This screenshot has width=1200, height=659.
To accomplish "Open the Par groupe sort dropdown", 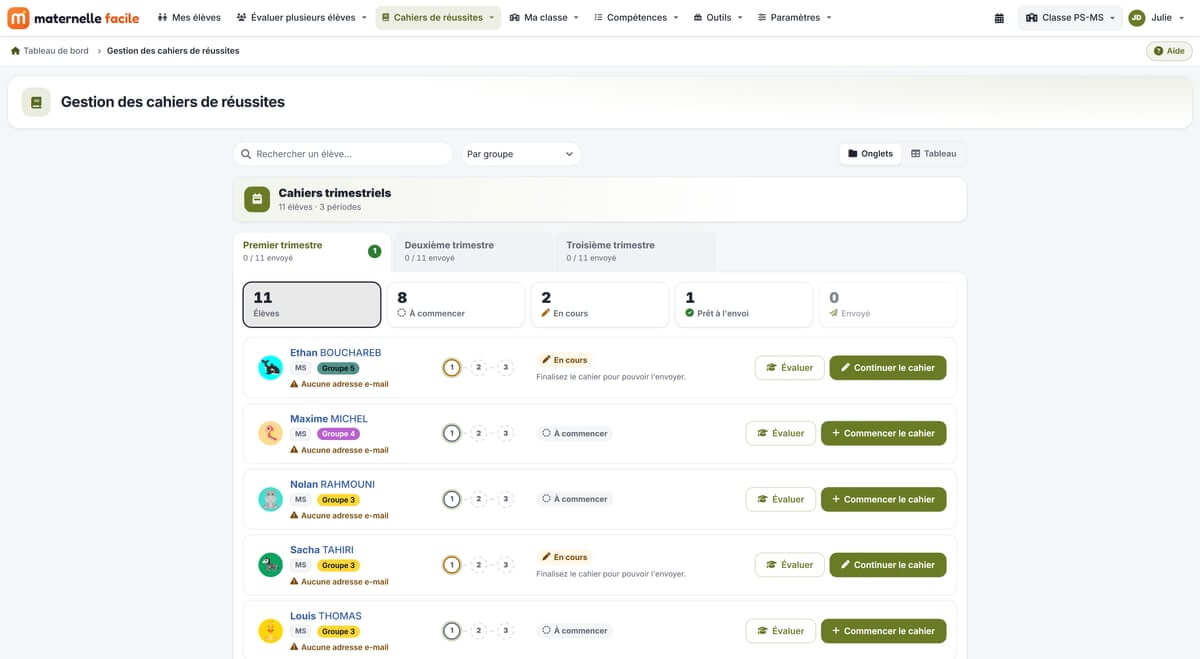I will (520, 154).
